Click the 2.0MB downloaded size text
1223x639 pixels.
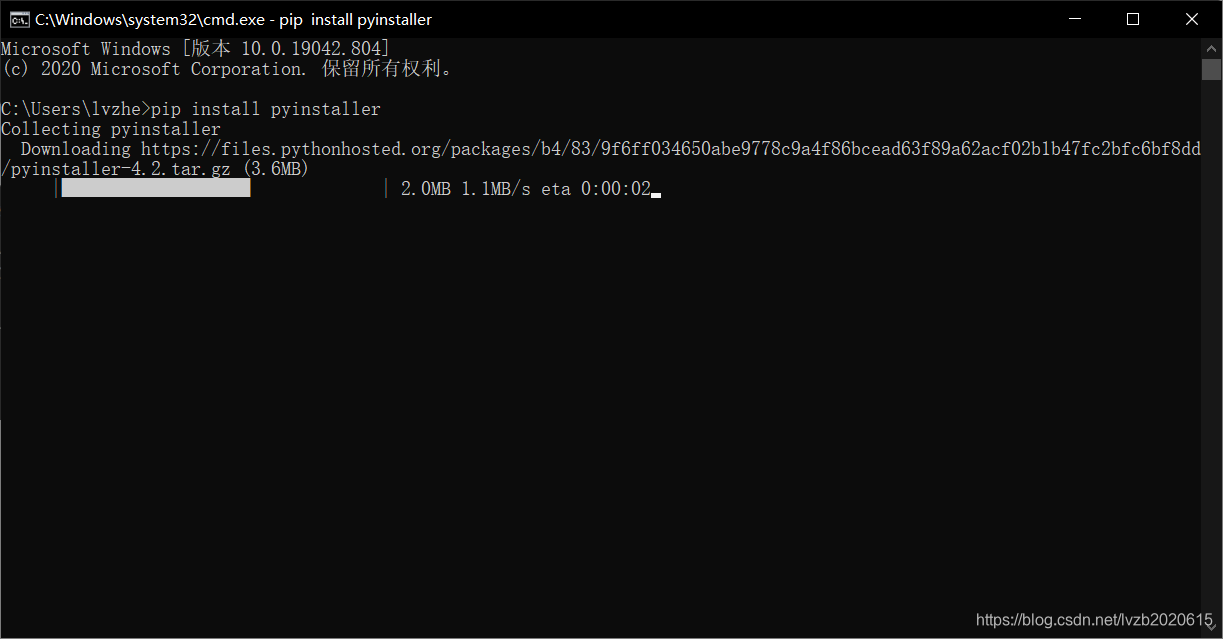[424, 188]
